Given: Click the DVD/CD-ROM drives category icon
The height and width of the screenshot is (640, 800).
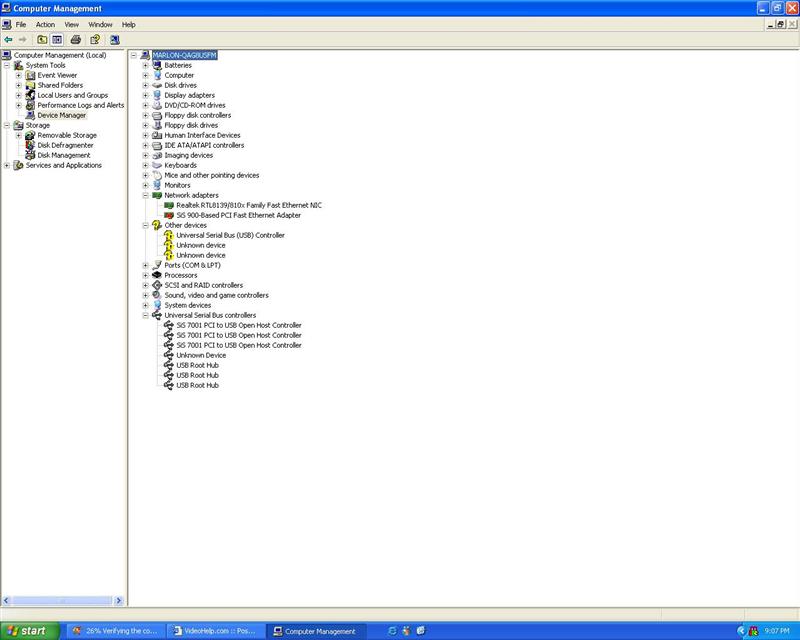Looking at the screenshot, I should tap(157, 105).
